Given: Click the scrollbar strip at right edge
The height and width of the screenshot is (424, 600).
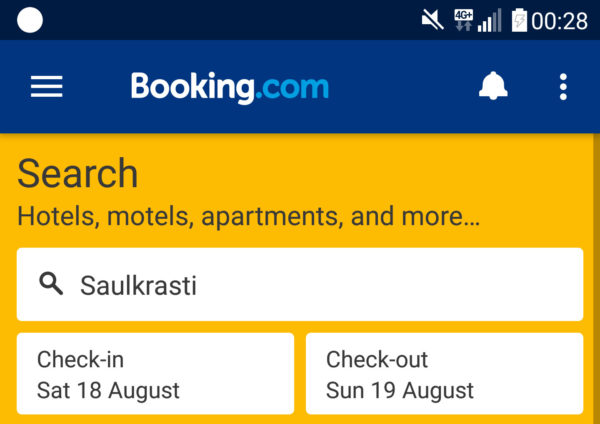Looking at the screenshot, I should (597, 279).
